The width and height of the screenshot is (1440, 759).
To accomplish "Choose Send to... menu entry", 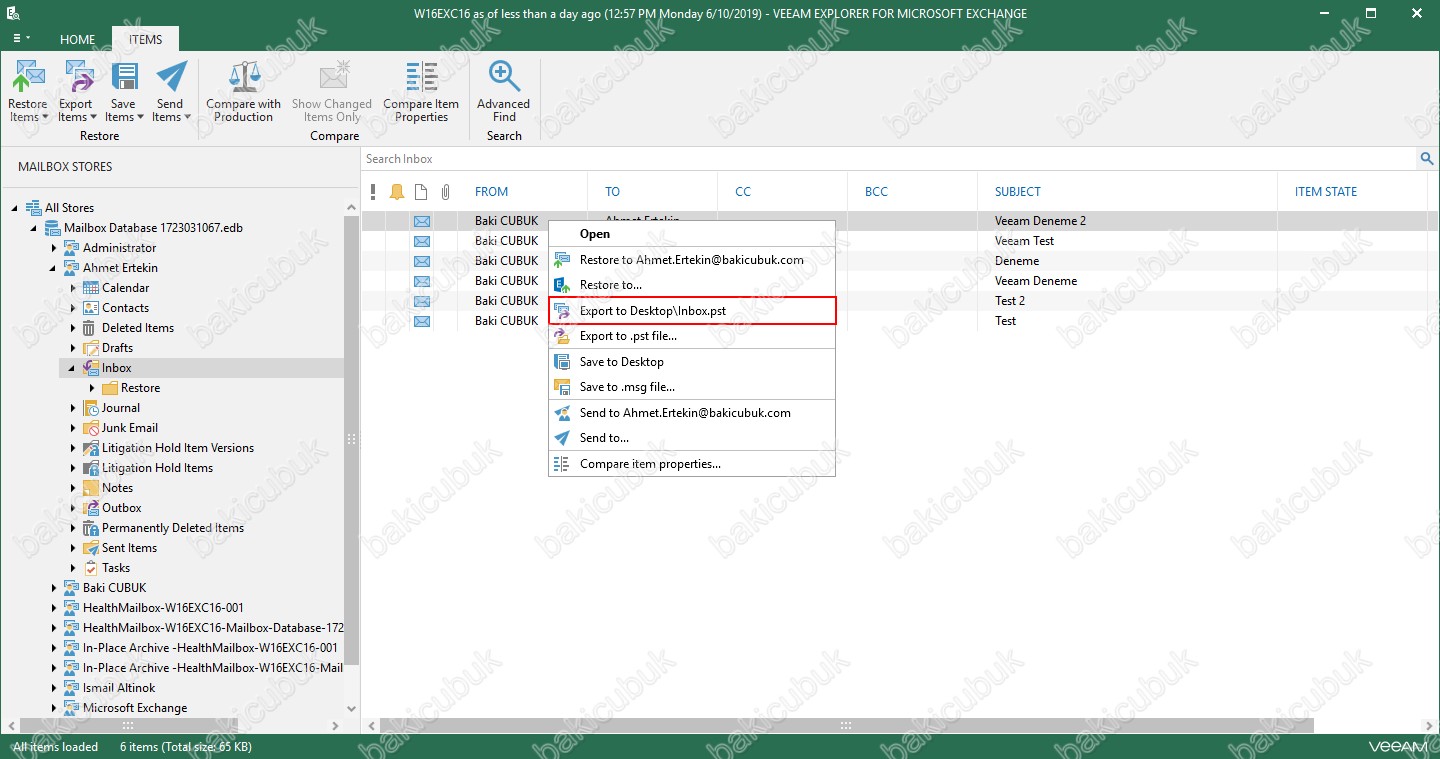I will click(x=692, y=438).
